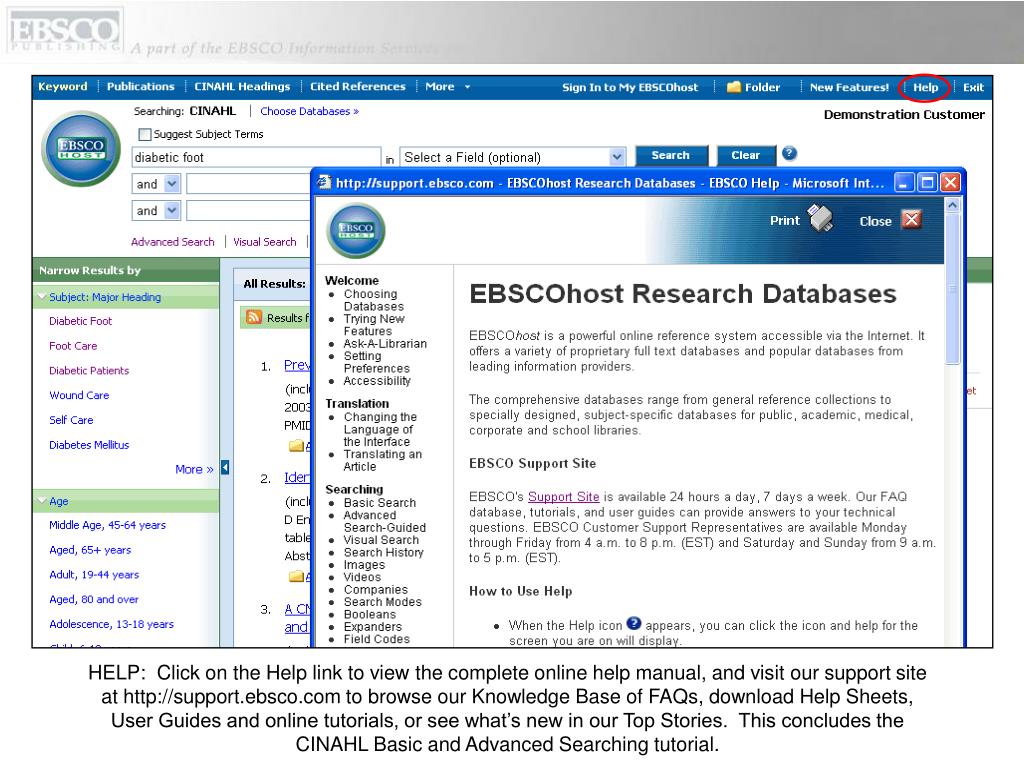Open Trying New Features help topic
Viewport: 1024px width, 768px height.
[374, 325]
